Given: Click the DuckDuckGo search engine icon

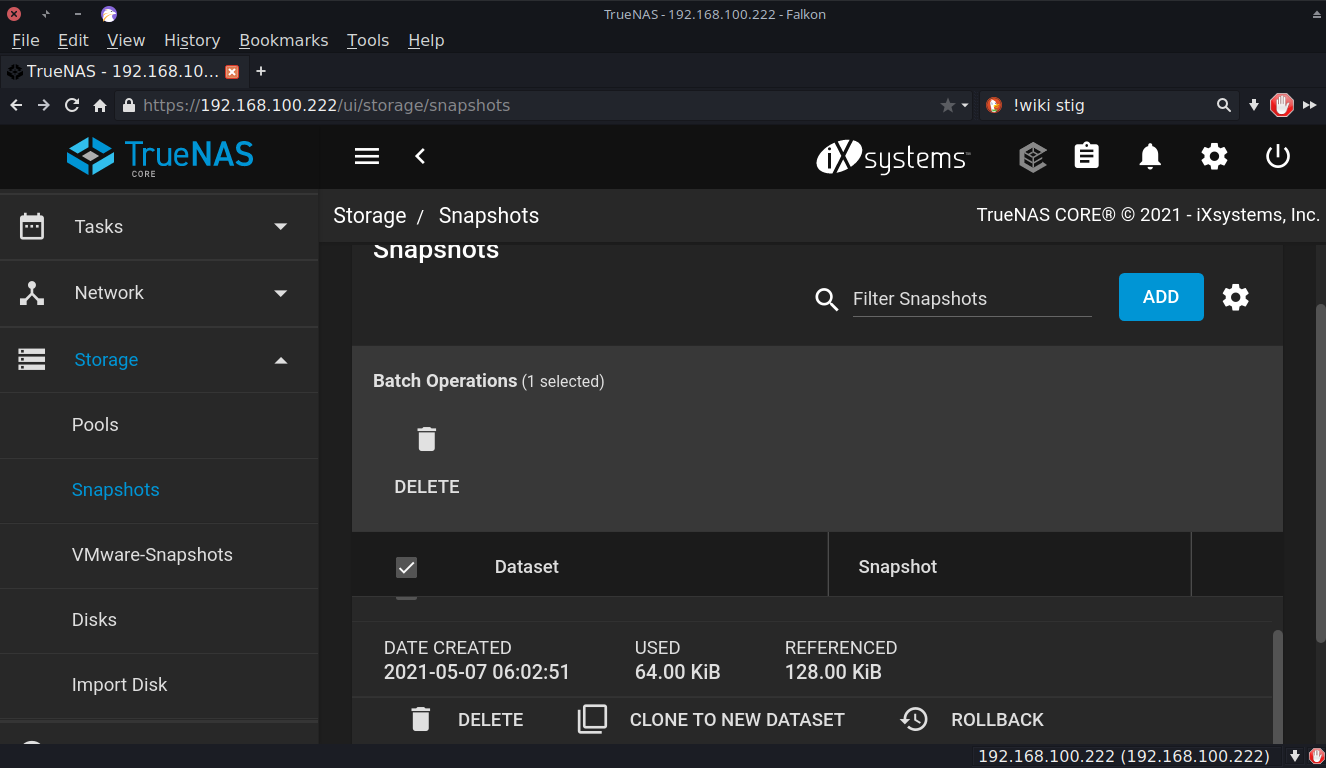Looking at the screenshot, I should pyautogui.click(x=994, y=105).
